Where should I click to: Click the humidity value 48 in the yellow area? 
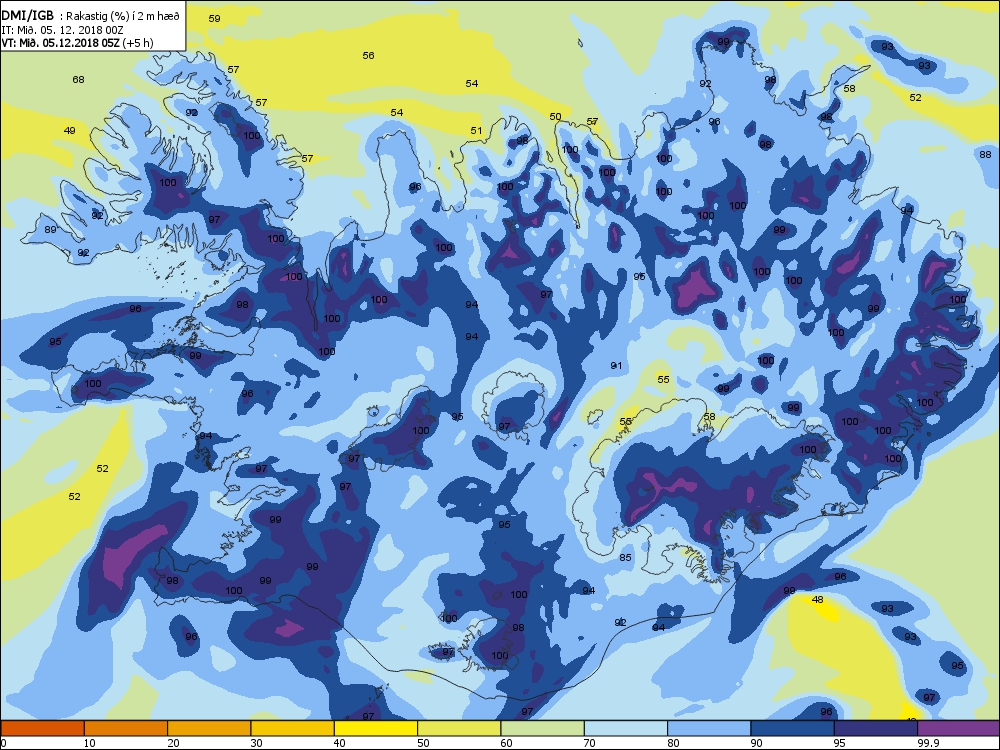point(818,599)
